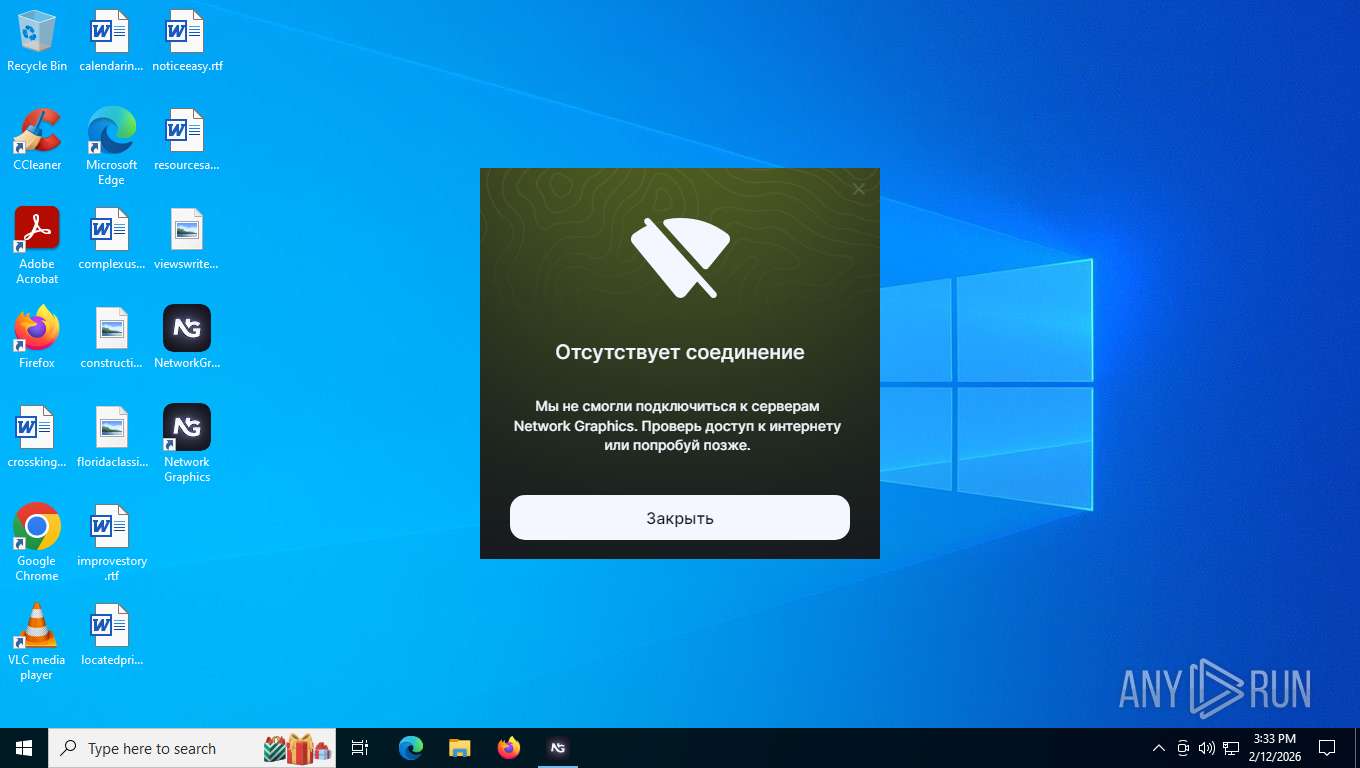
Task: Open File Explorer from the taskbar
Action: 459,748
